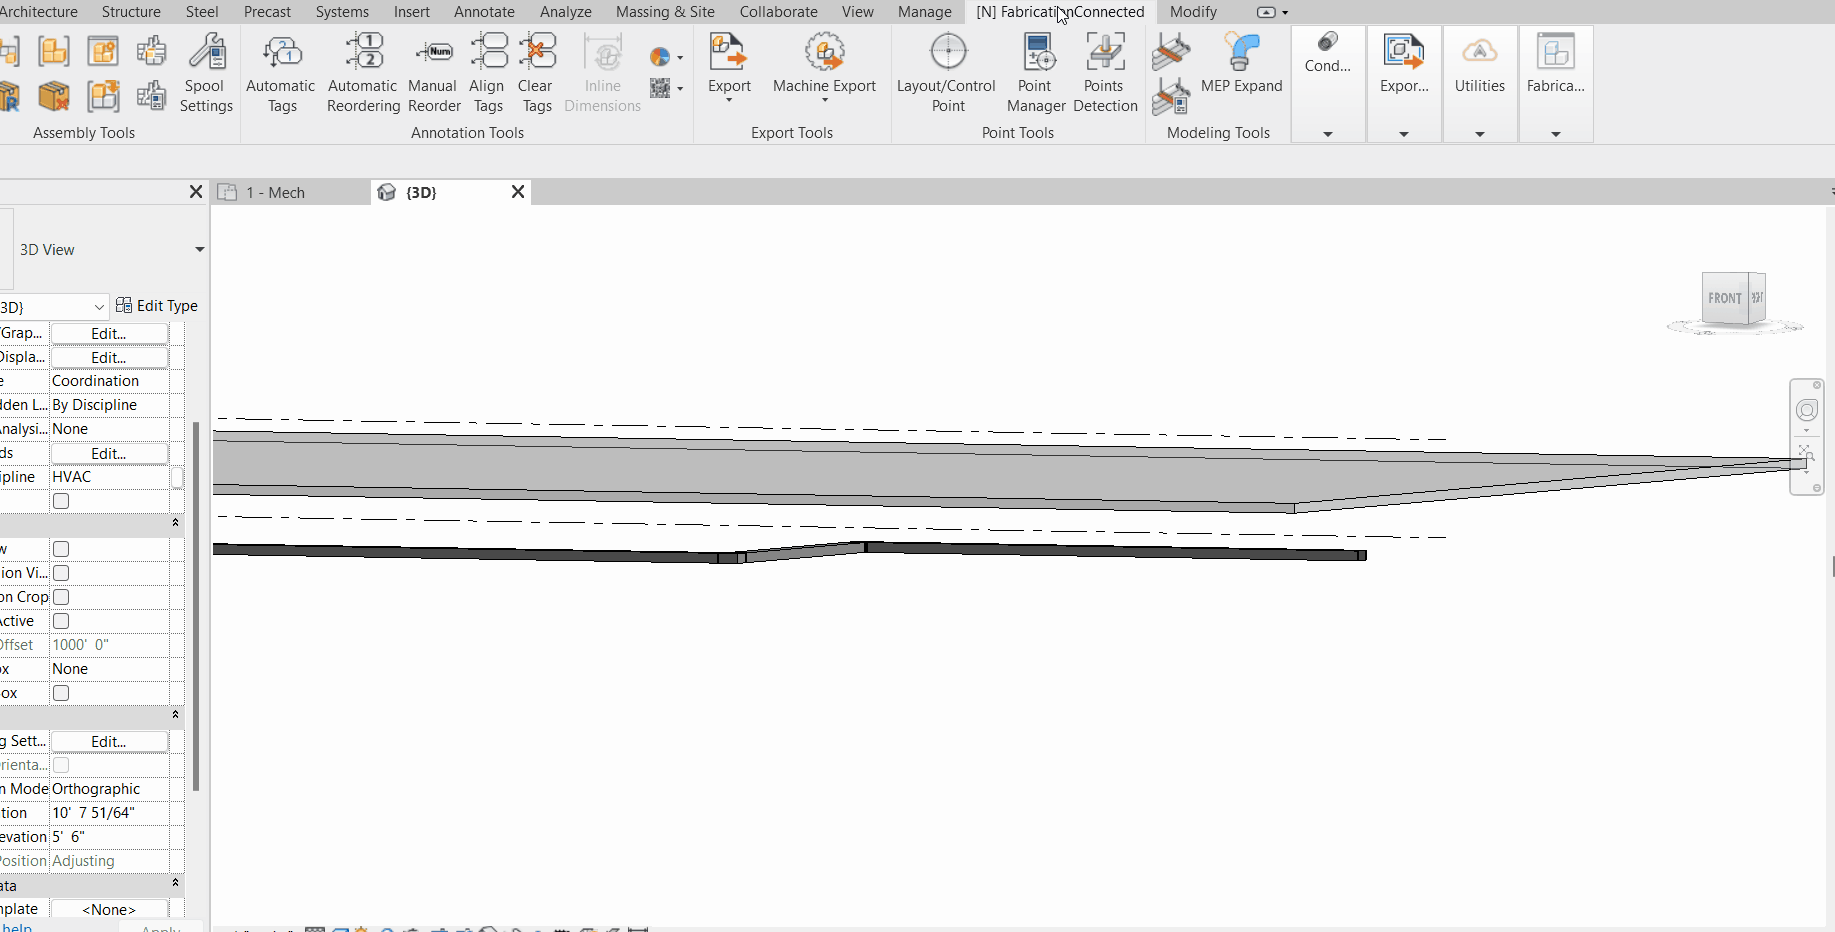1835x932 pixels.
Task: Open the Systems ribbon tab
Action: [x=342, y=12]
